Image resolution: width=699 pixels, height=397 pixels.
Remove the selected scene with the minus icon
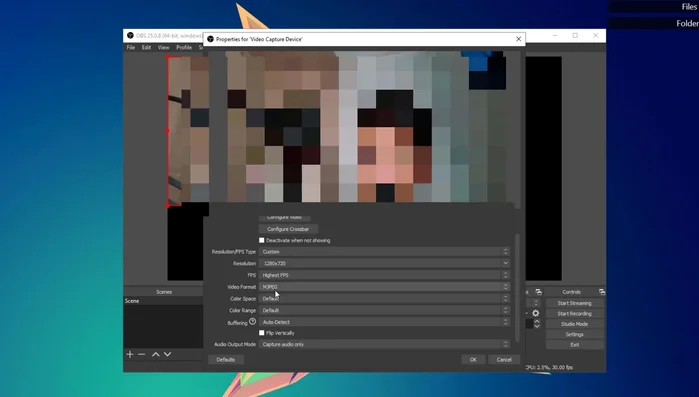click(142, 354)
